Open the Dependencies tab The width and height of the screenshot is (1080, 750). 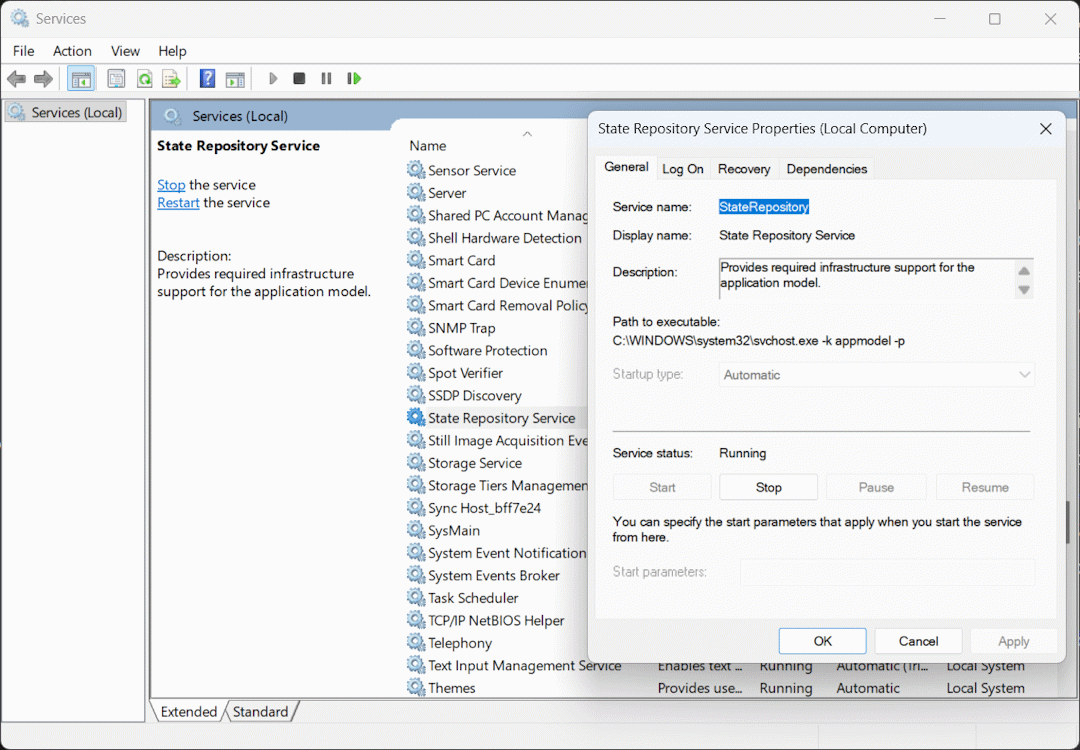pos(826,169)
